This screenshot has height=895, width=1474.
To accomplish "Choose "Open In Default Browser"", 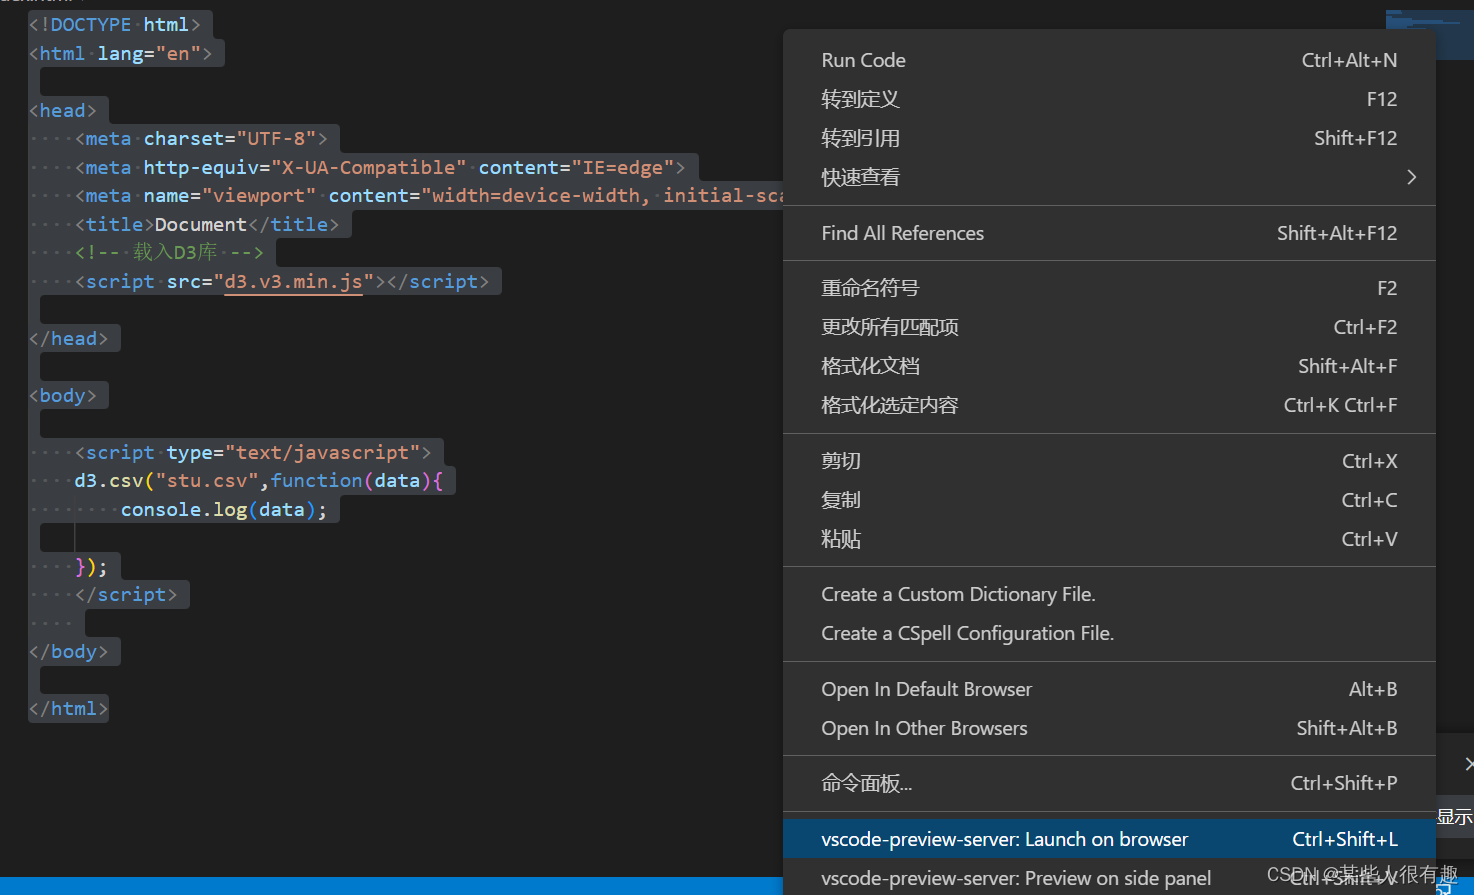I will click(926, 688).
